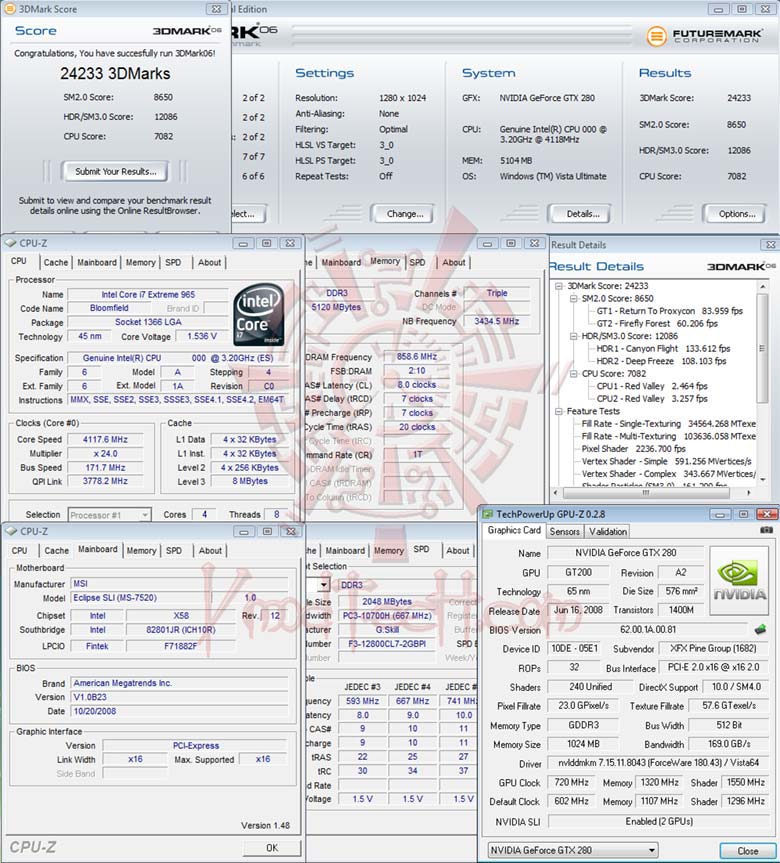The image size is (780, 863).
Task: Click the NVIDIA logo in GPU-Z
Action: coord(739,581)
